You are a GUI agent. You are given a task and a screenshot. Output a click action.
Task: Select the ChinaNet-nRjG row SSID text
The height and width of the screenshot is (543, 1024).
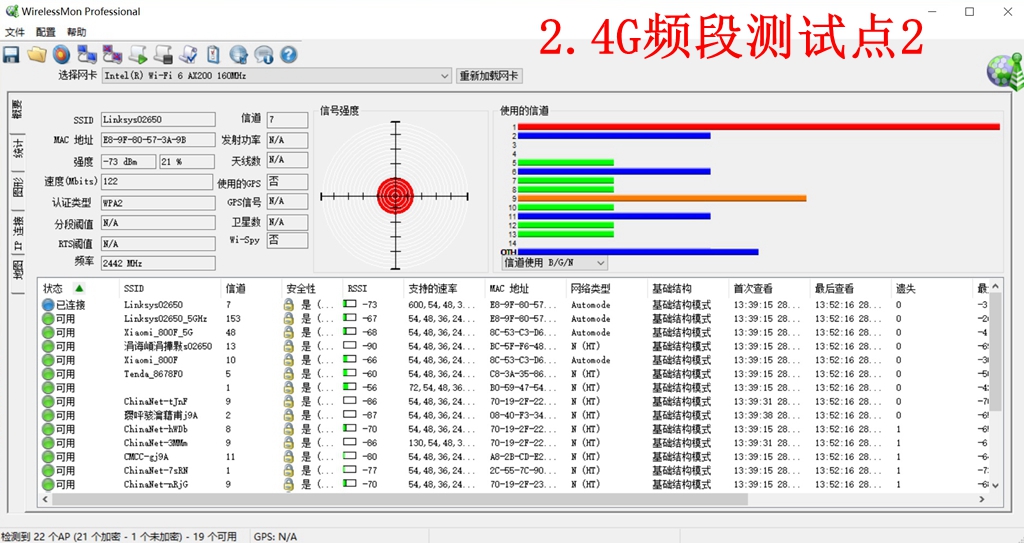click(x=156, y=484)
